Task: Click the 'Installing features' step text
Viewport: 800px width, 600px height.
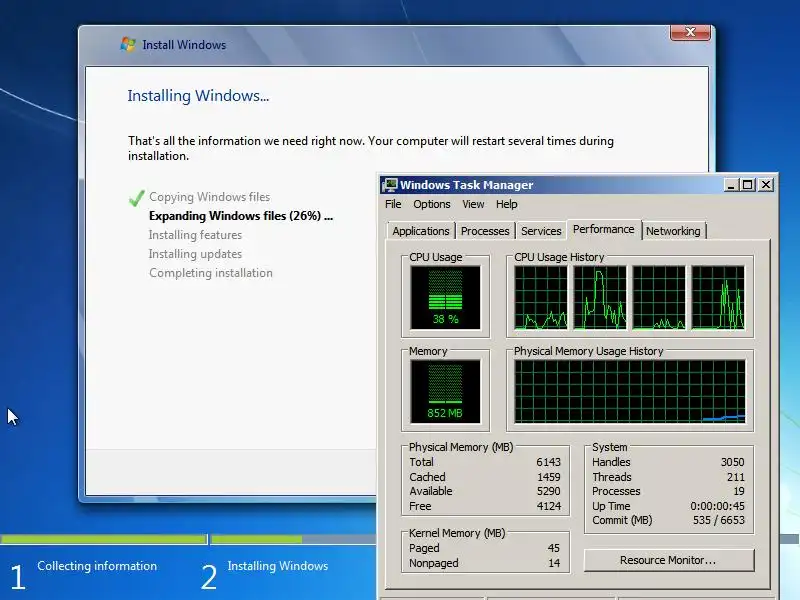Action: pyautogui.click(x=195, y=235)
